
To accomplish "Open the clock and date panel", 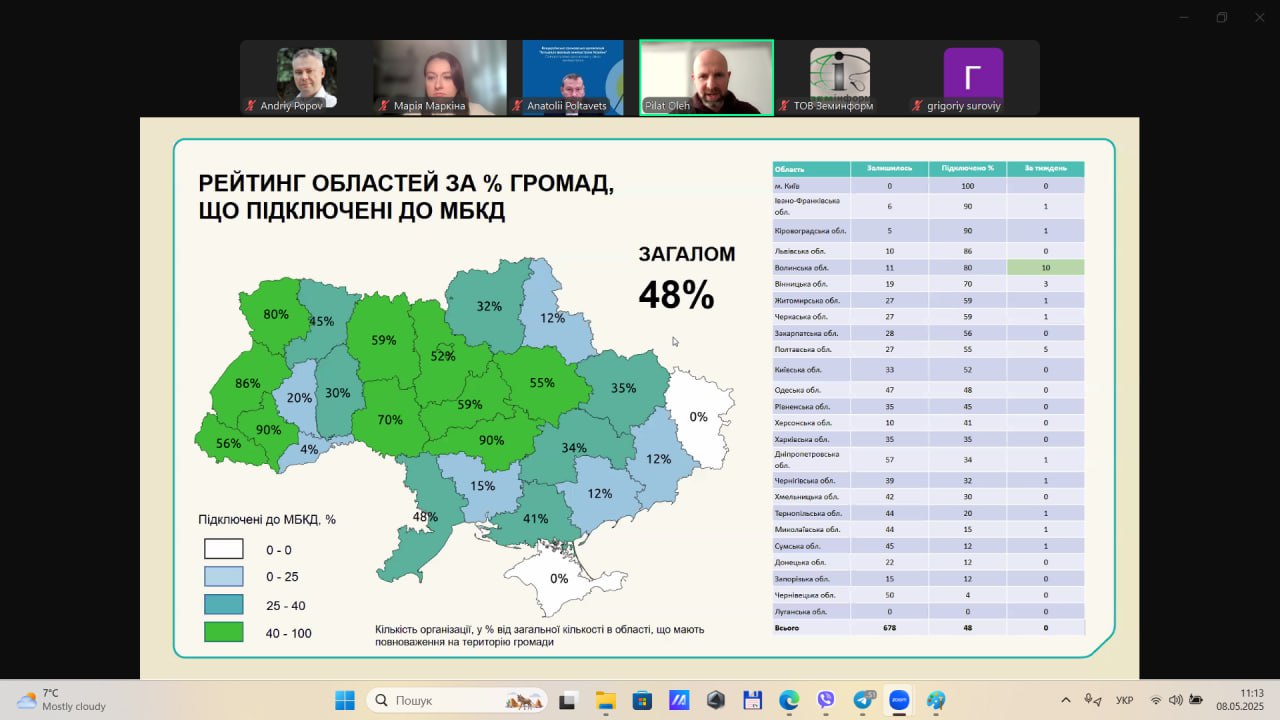I will 1252,700.
